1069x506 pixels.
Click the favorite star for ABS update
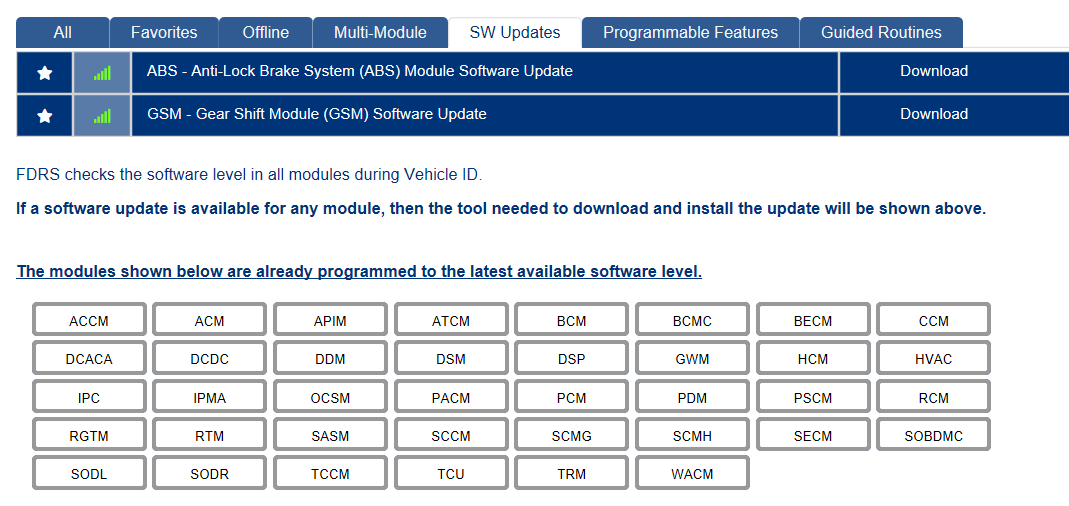(45, 72)
